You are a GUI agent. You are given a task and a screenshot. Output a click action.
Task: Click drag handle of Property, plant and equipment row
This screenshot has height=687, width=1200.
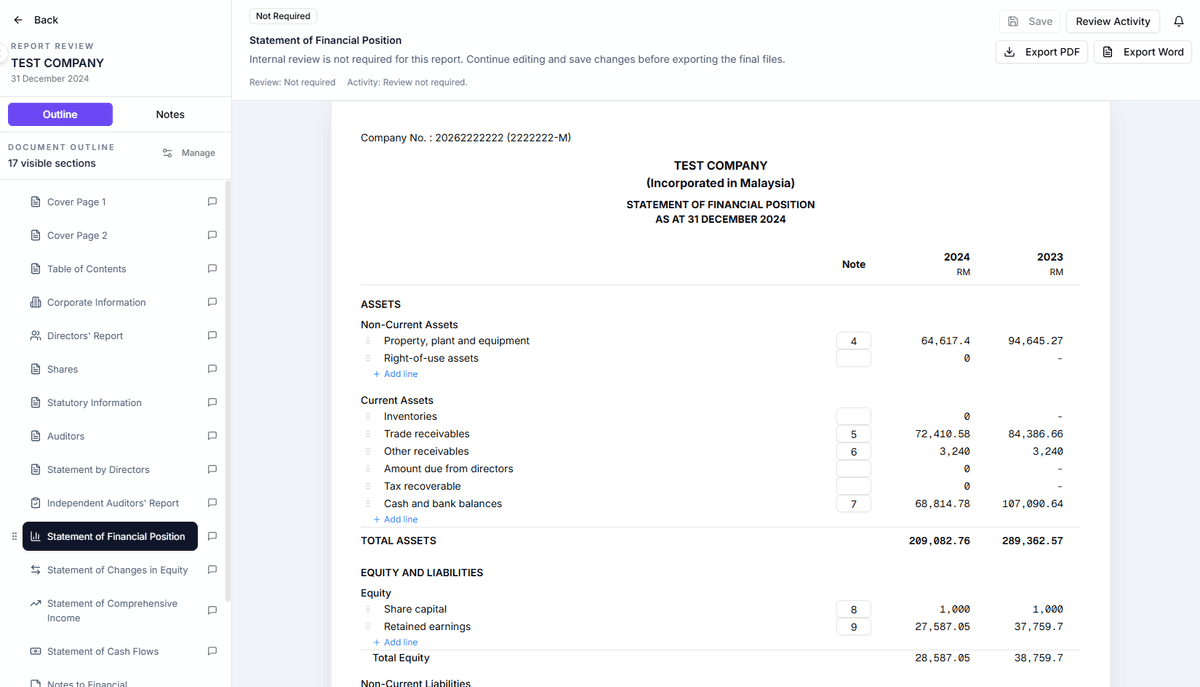[x=369, y=341]
